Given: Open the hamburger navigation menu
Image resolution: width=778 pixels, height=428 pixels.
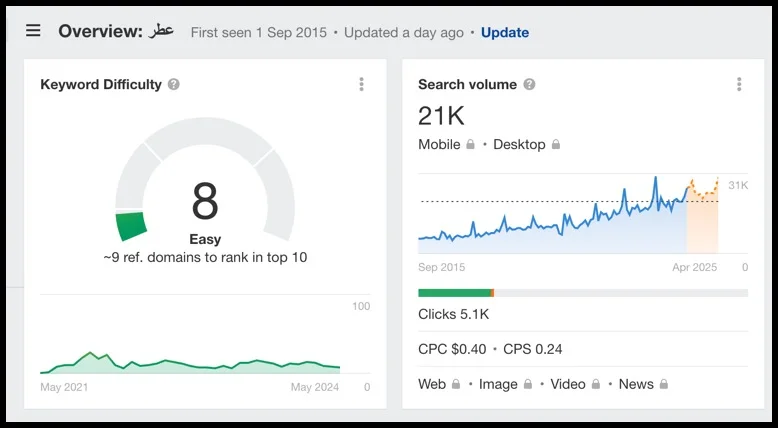Looking at the screenshot, I should click(x=33, y=31).
